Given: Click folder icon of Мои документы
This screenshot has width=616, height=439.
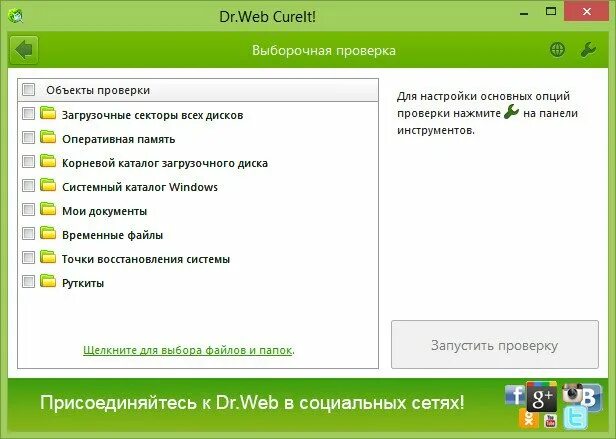Looking at the screenshot, I should click(48, 209).
